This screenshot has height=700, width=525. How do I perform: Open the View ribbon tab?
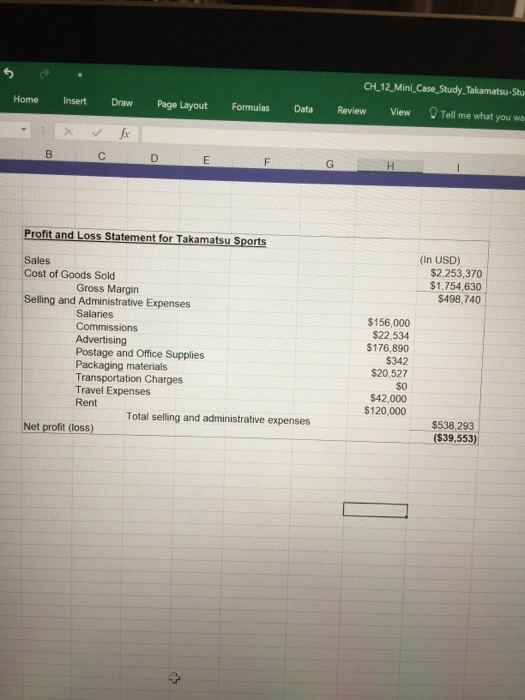coord(400,112)
